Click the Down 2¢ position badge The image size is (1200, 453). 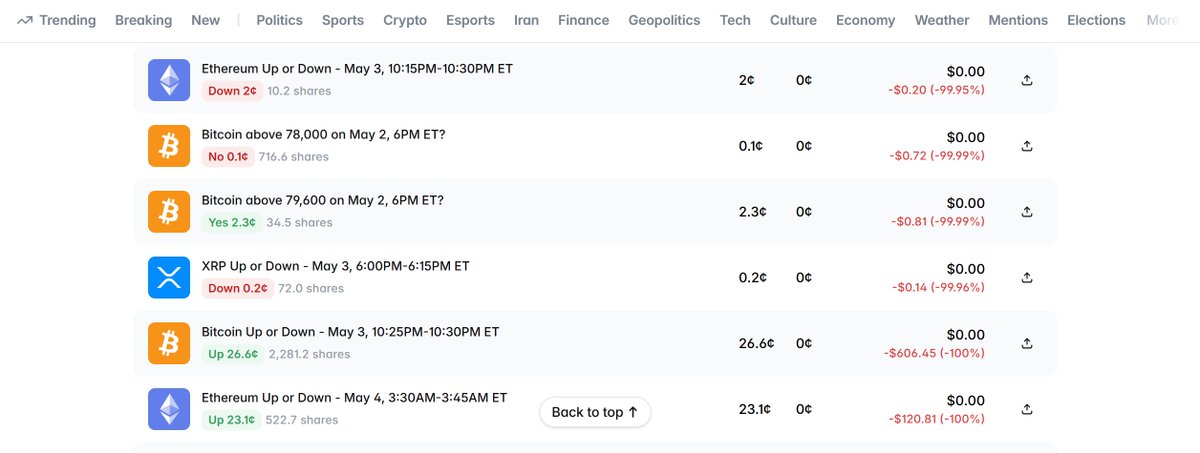coord(232,91)
